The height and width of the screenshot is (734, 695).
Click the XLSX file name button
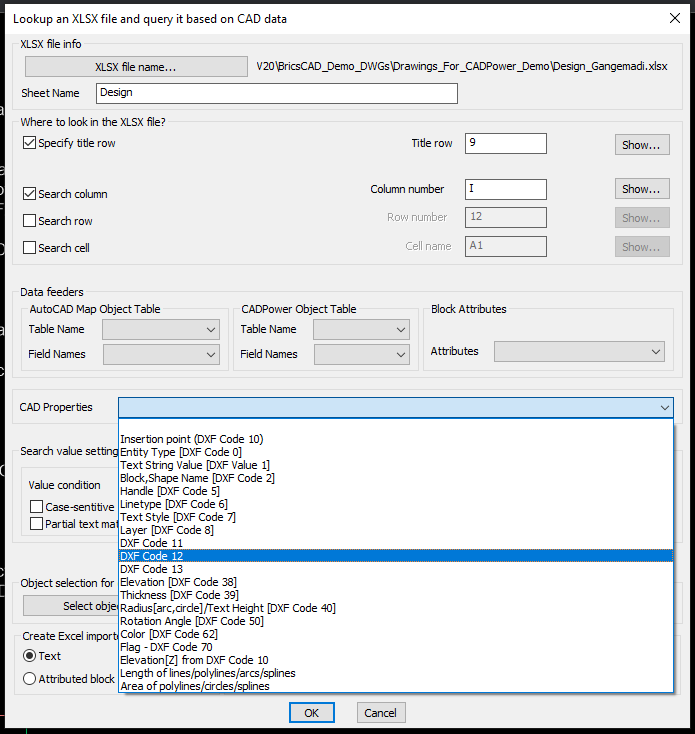coord(135,67)
